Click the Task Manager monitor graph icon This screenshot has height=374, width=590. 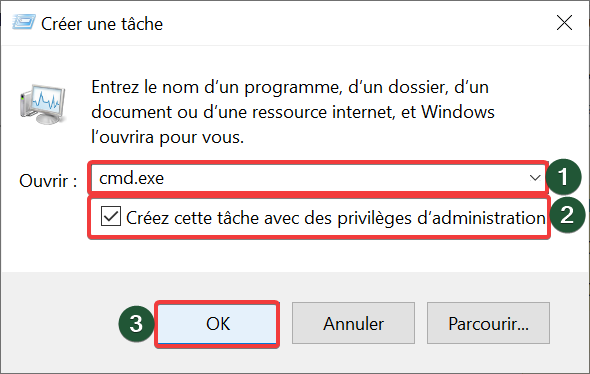43,104
